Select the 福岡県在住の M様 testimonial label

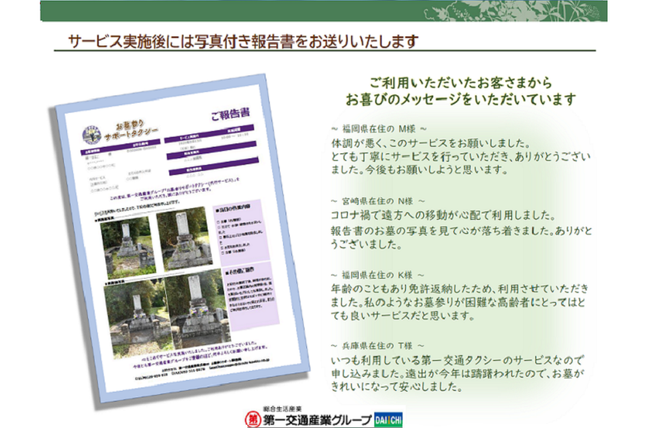tap(380, 129)
